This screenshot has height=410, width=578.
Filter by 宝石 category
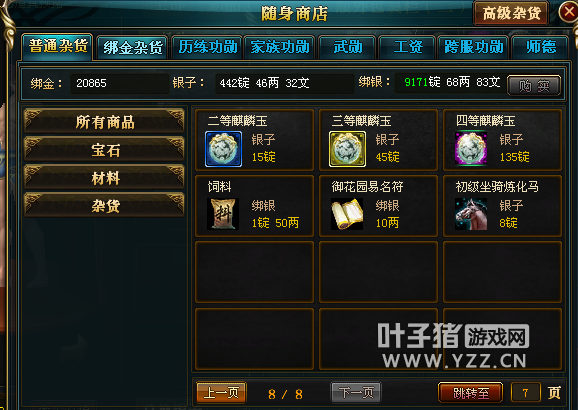(x=105, y=150)
